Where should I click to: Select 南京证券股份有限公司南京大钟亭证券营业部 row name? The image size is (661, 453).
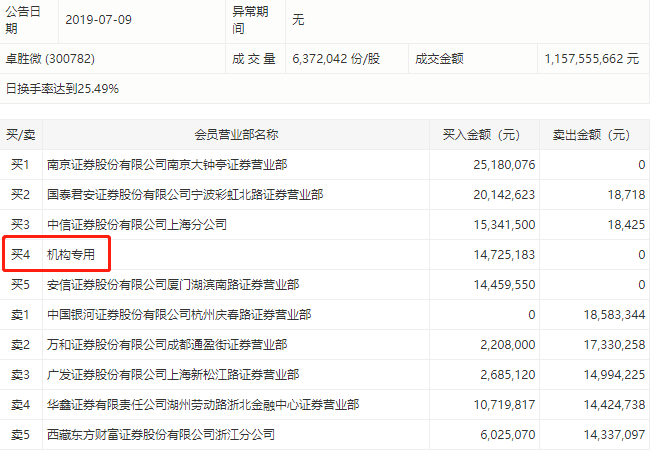(x=167, y=165)
